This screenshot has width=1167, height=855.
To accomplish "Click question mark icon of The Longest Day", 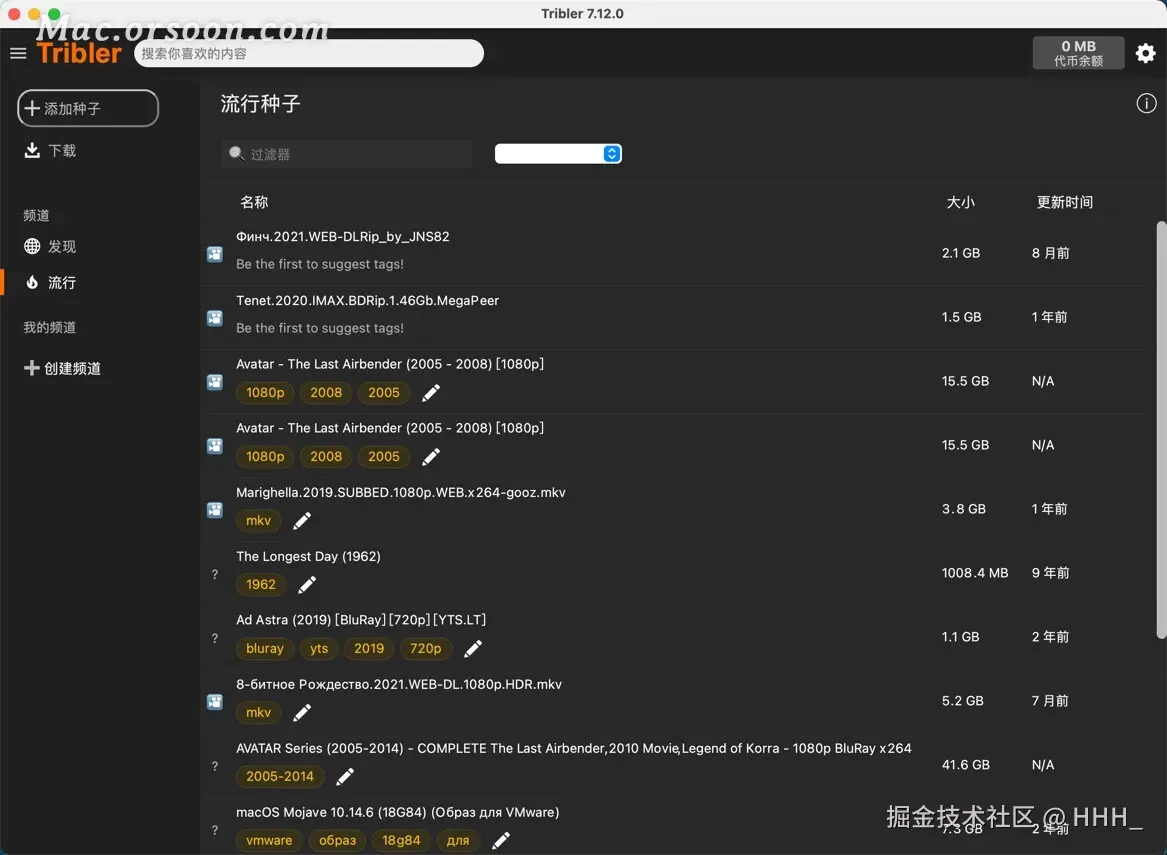I will (215, 574).
